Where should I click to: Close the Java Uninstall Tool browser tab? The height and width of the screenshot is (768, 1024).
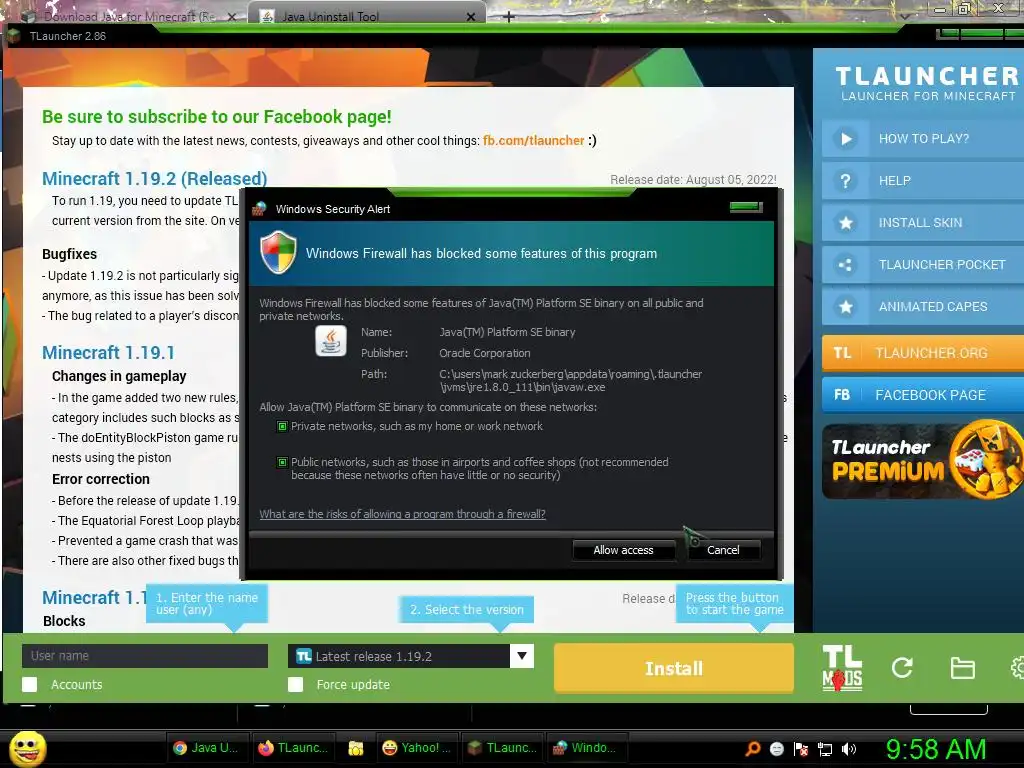click(471, 16)
